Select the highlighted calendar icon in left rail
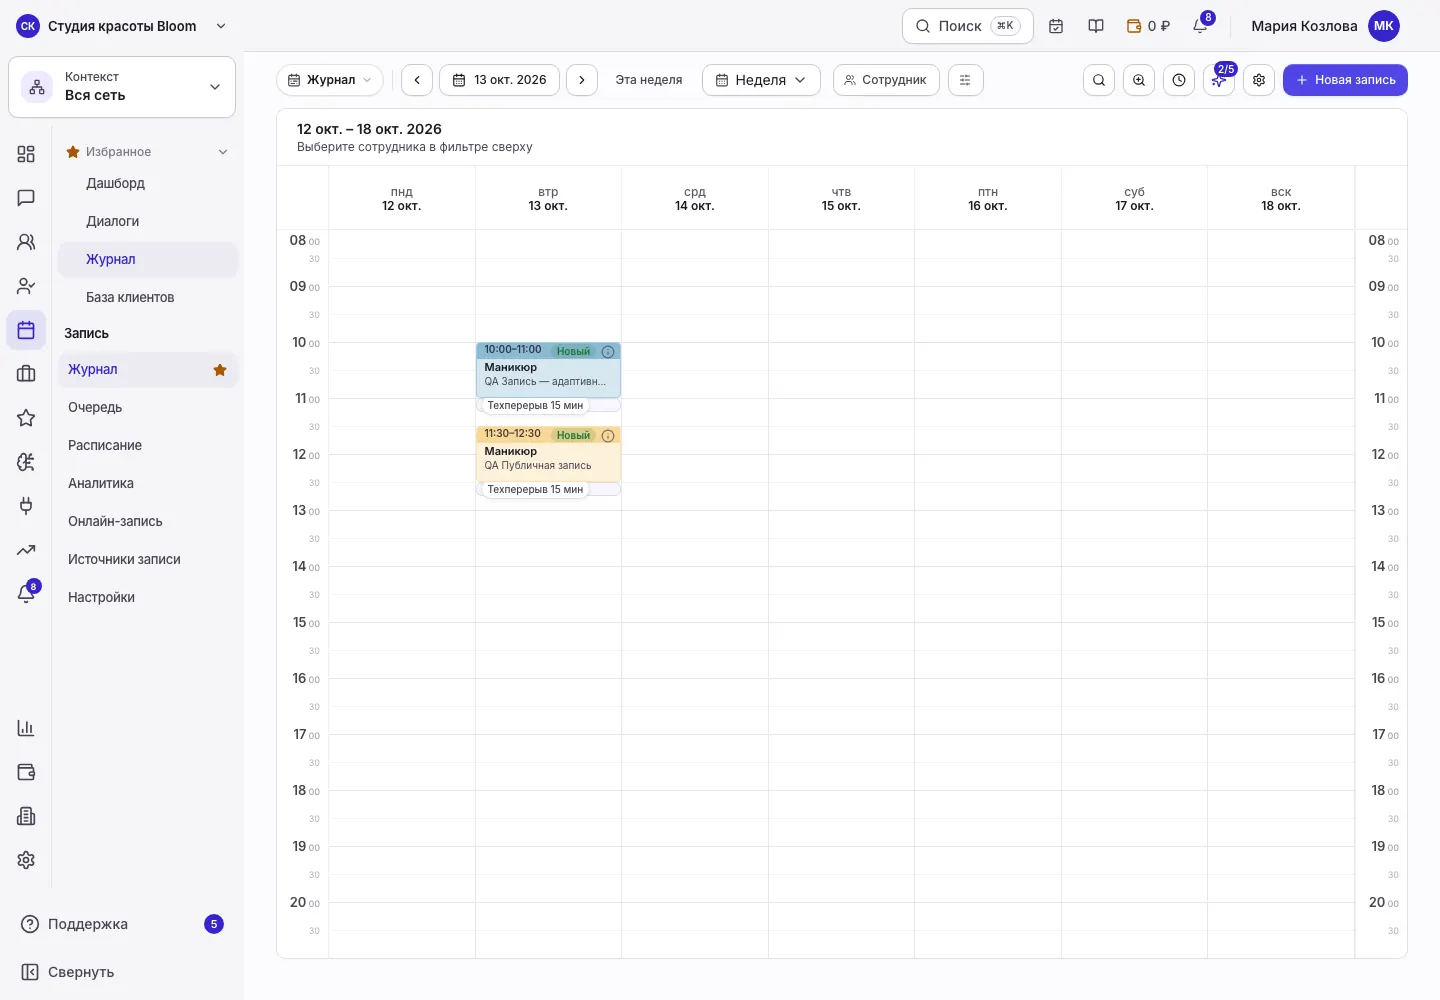 click(x=26, y=330)
